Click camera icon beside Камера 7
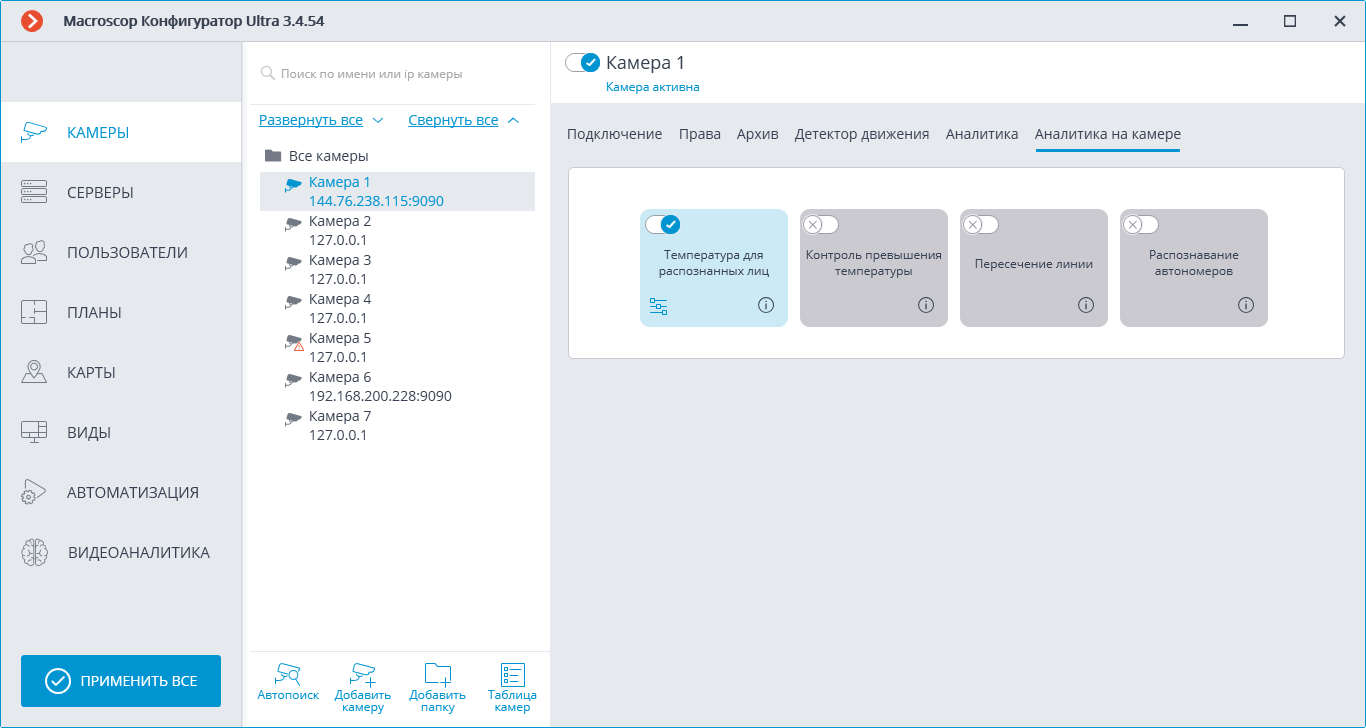Viewport: 1366px width, 728px height. 293,419
